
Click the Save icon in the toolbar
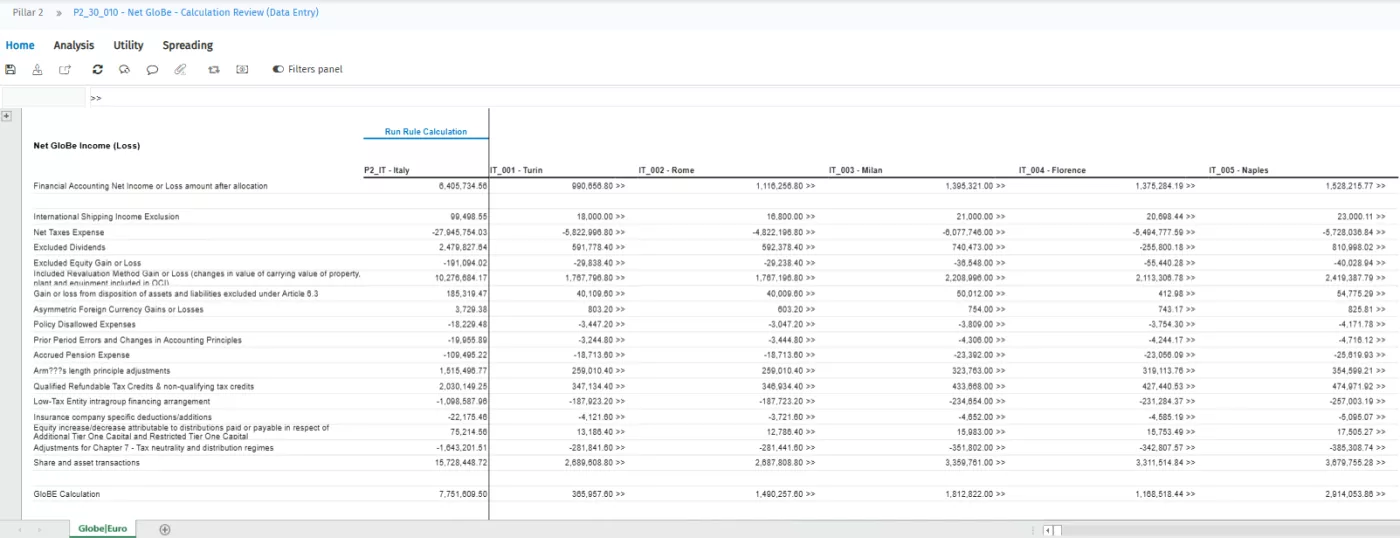10,70
